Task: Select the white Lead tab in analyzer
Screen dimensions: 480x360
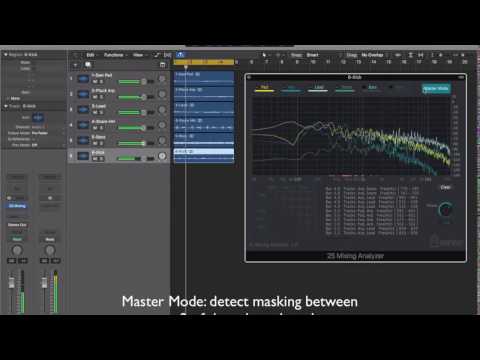Action: 318,88
